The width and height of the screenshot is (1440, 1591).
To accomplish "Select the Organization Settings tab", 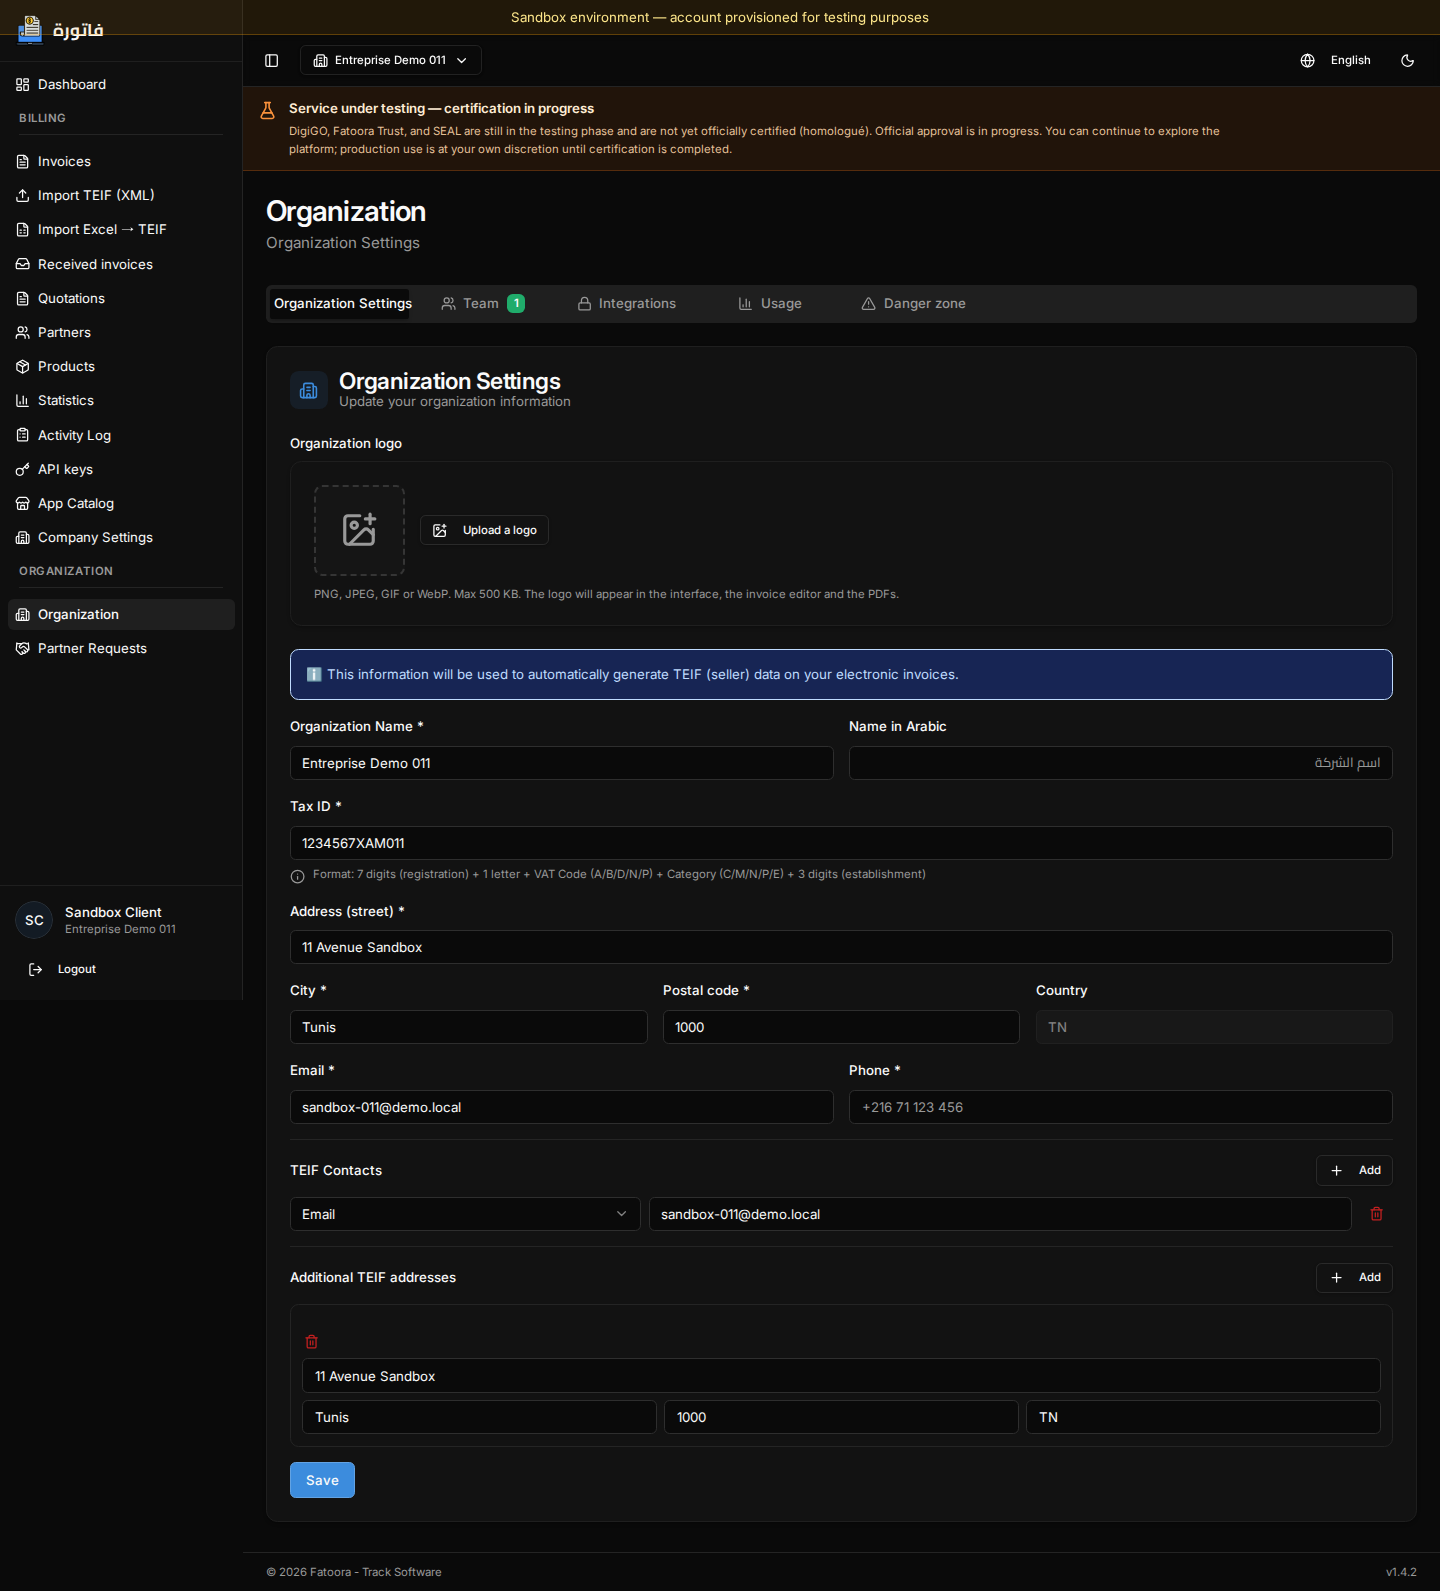I will click(342, 303).
